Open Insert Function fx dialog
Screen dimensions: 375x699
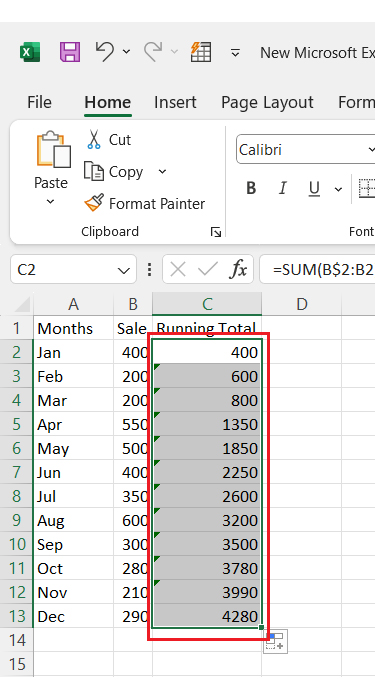tap(239, 269)
